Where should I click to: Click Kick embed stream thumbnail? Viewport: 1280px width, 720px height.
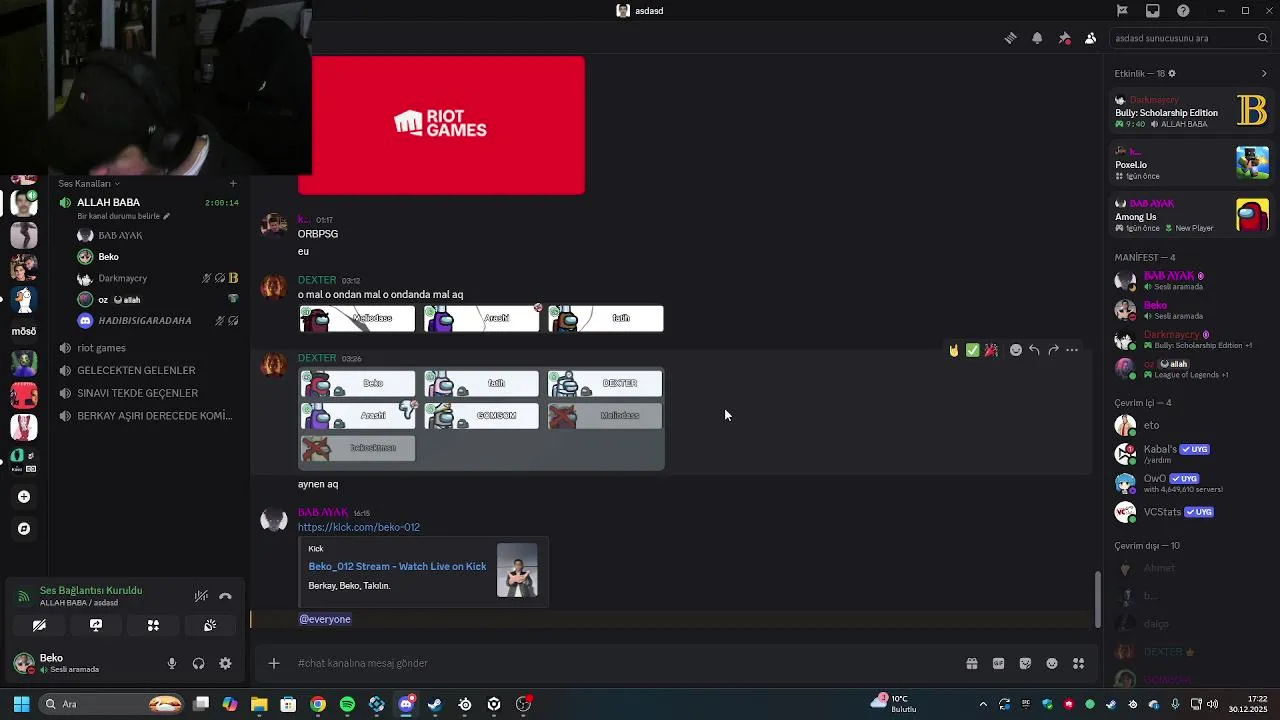[517, 570]
